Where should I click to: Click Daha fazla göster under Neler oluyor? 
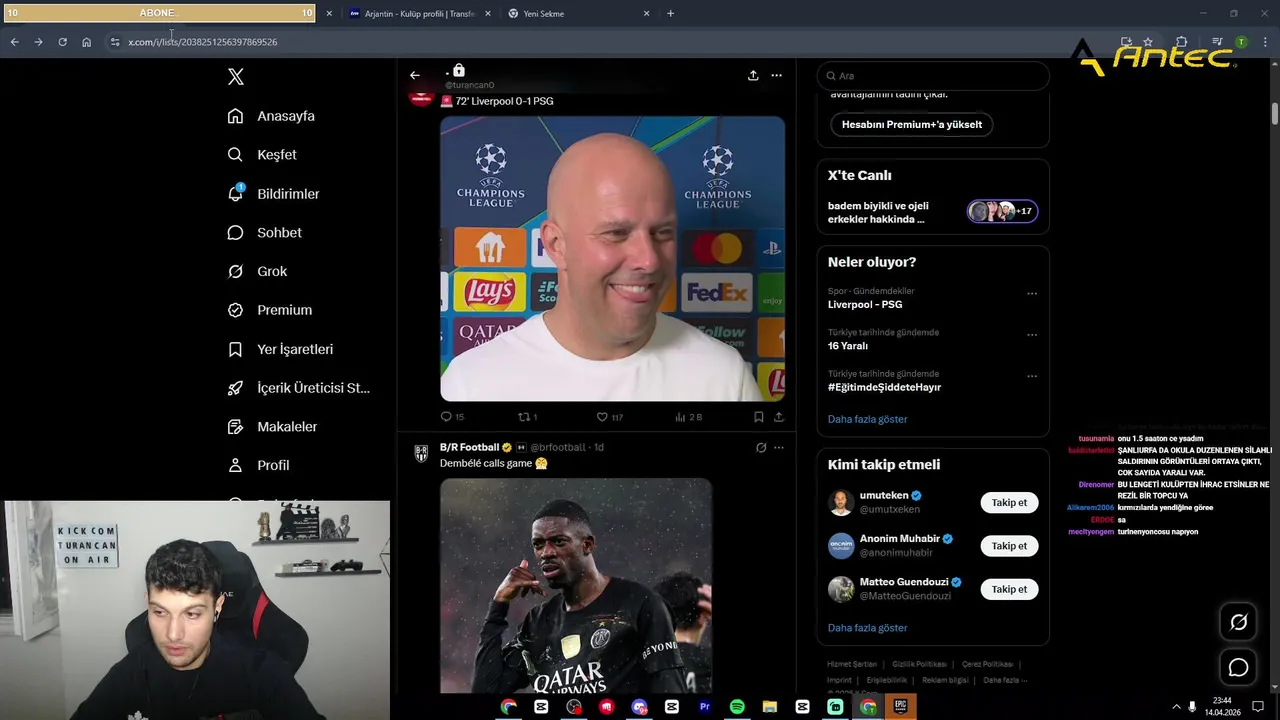click(x=867, y=419)
